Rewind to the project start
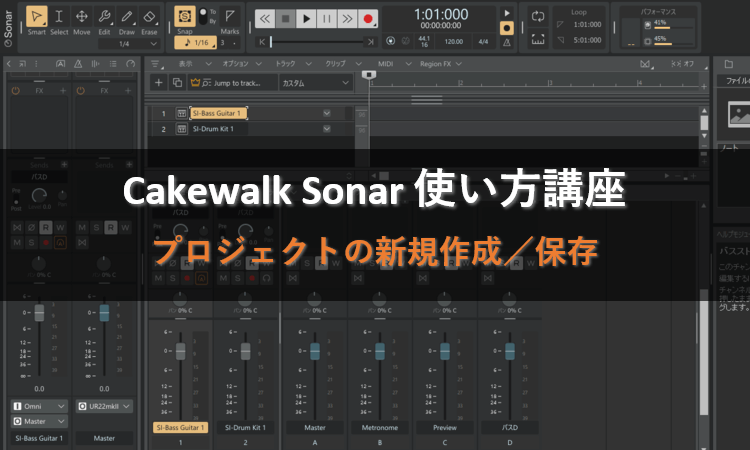The width and height of the screenshot is (750, 450). click(x=264, y=18)
